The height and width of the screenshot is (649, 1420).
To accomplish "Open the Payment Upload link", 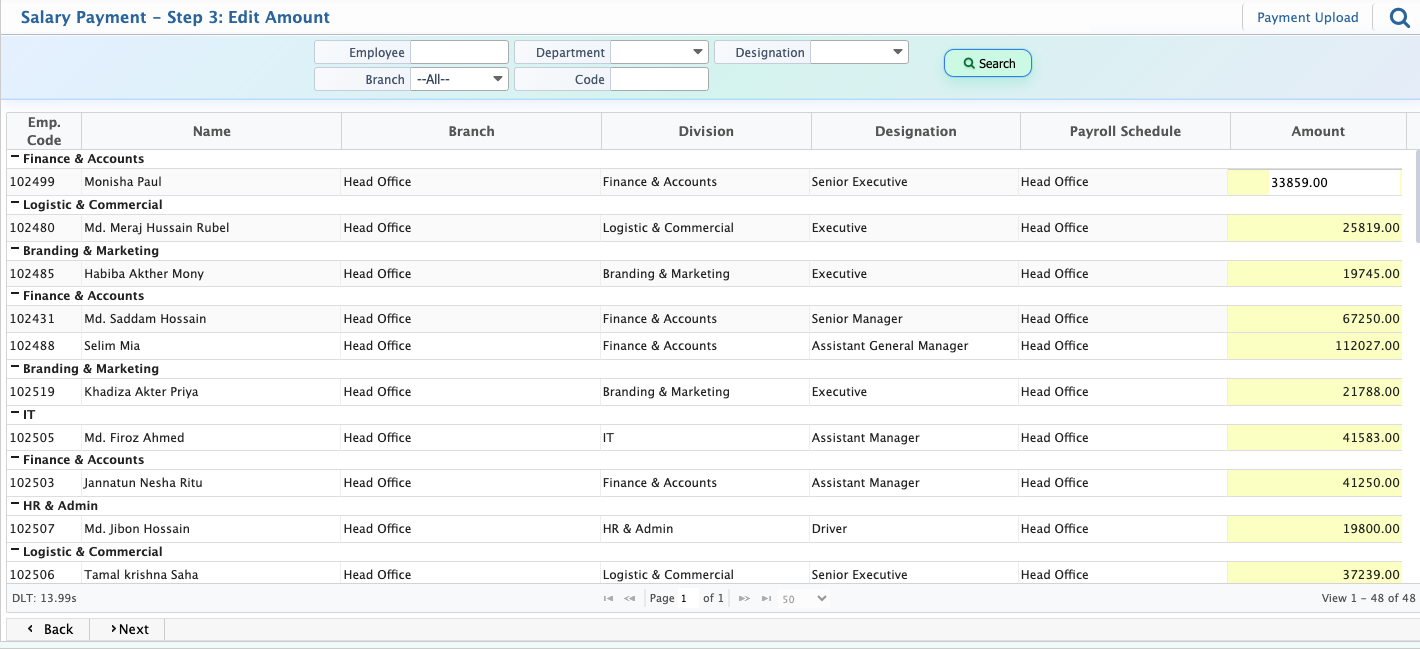I will (x=1307, y=17).
